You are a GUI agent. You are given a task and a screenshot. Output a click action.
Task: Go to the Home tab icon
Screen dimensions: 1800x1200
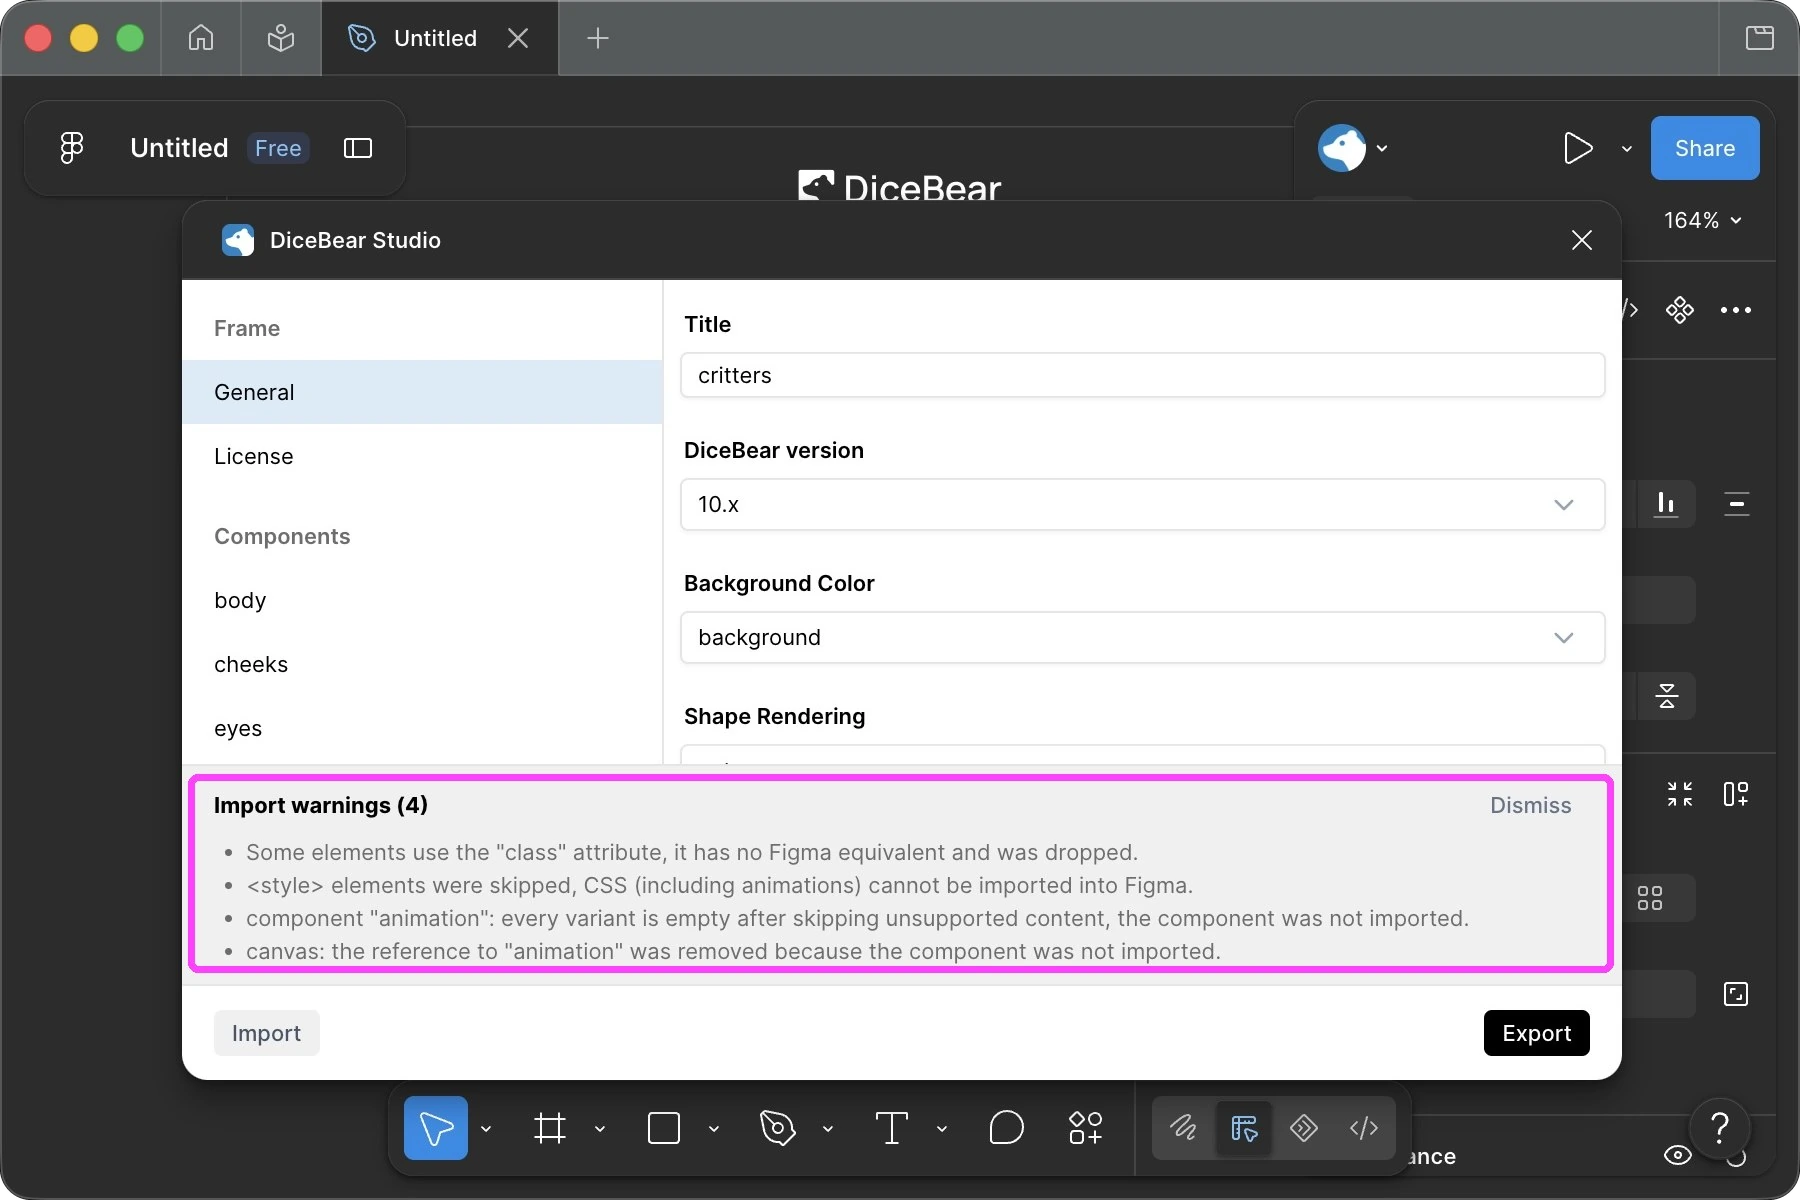[201, 38]
